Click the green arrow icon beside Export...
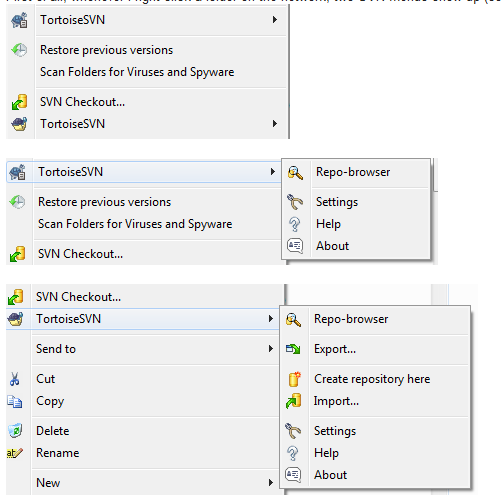Viewport: 502px width, 499px height. (x=293, y=349)
